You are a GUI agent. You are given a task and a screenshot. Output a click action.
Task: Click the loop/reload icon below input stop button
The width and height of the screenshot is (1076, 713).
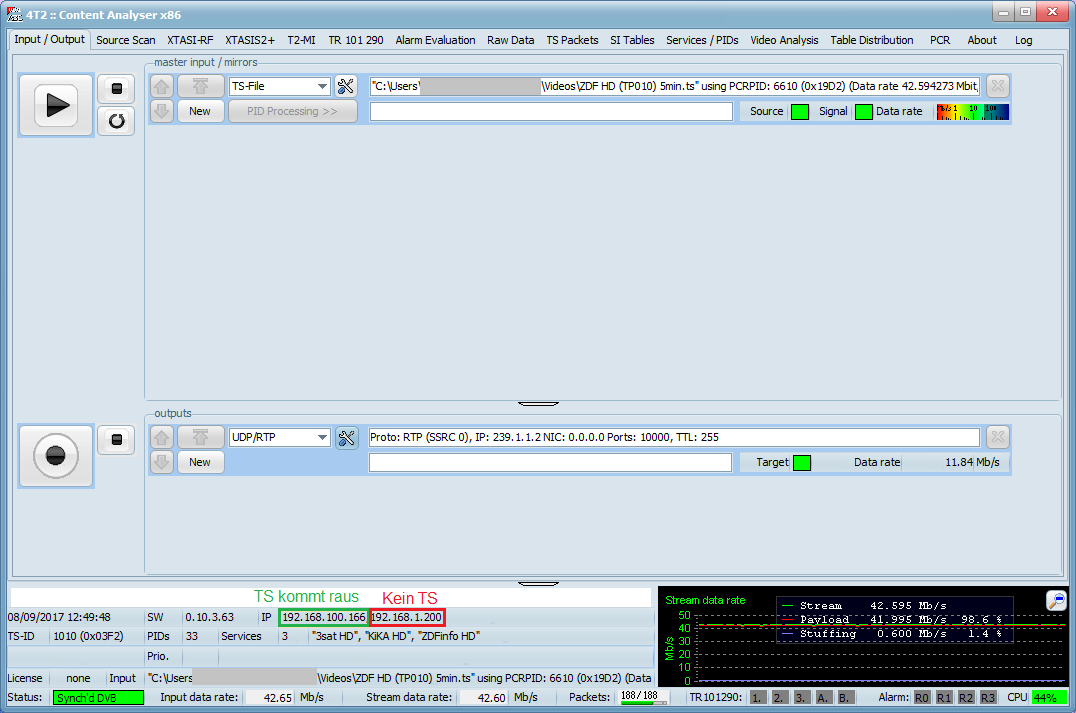click(116, 122)
